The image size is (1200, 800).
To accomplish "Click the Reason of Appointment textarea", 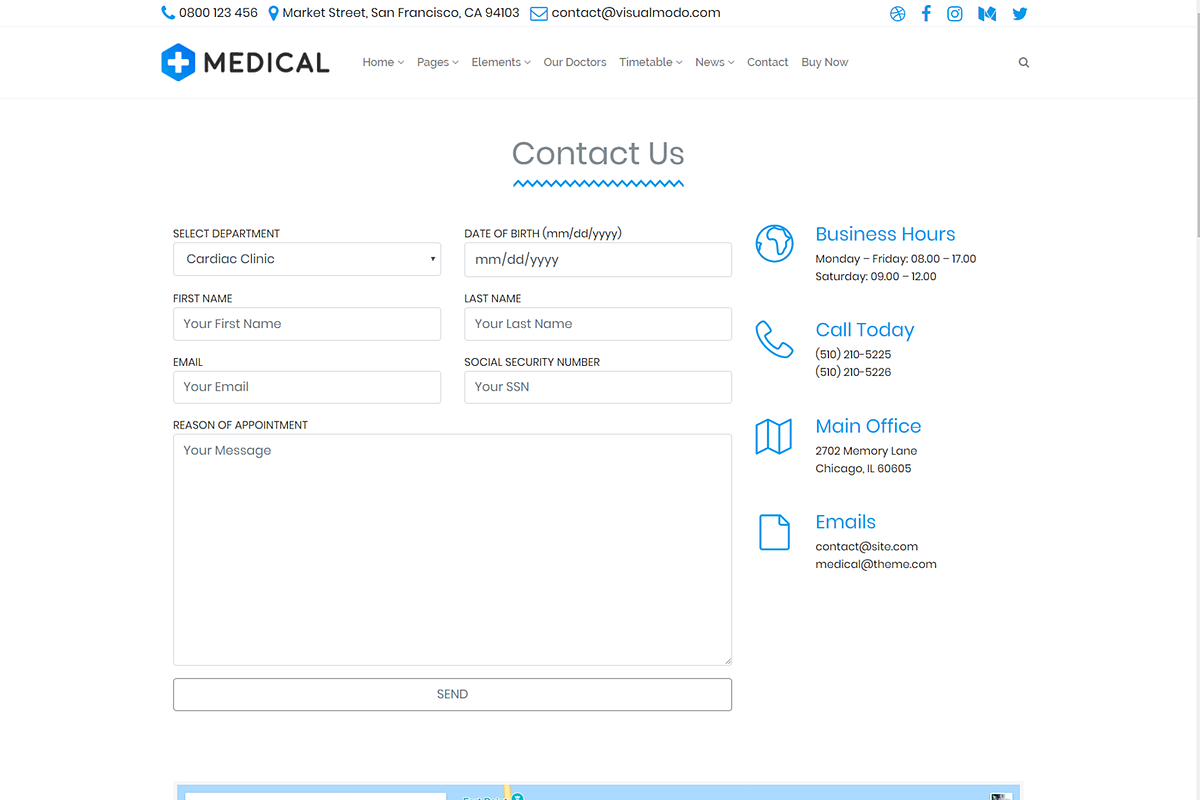I will coord(452,550).
